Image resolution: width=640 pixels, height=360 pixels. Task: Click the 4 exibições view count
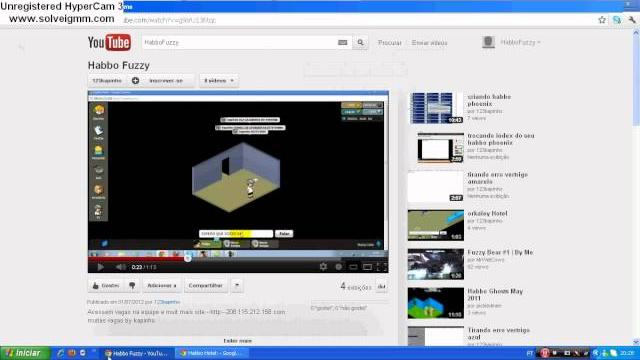[356, 287]
